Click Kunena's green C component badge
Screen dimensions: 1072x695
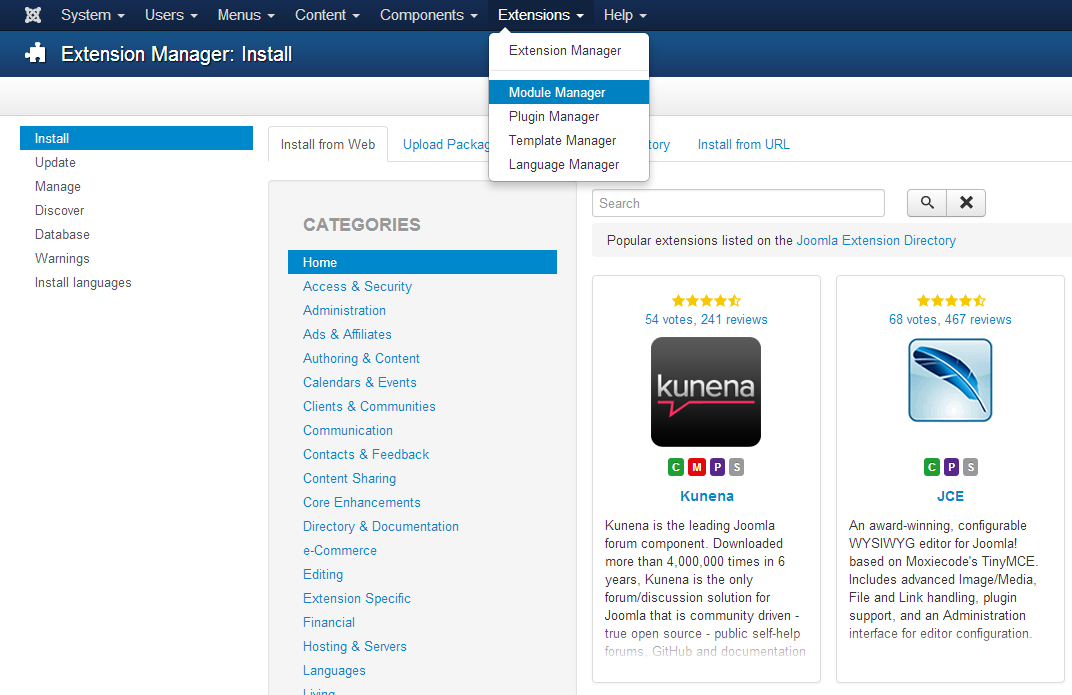(676, 467)
